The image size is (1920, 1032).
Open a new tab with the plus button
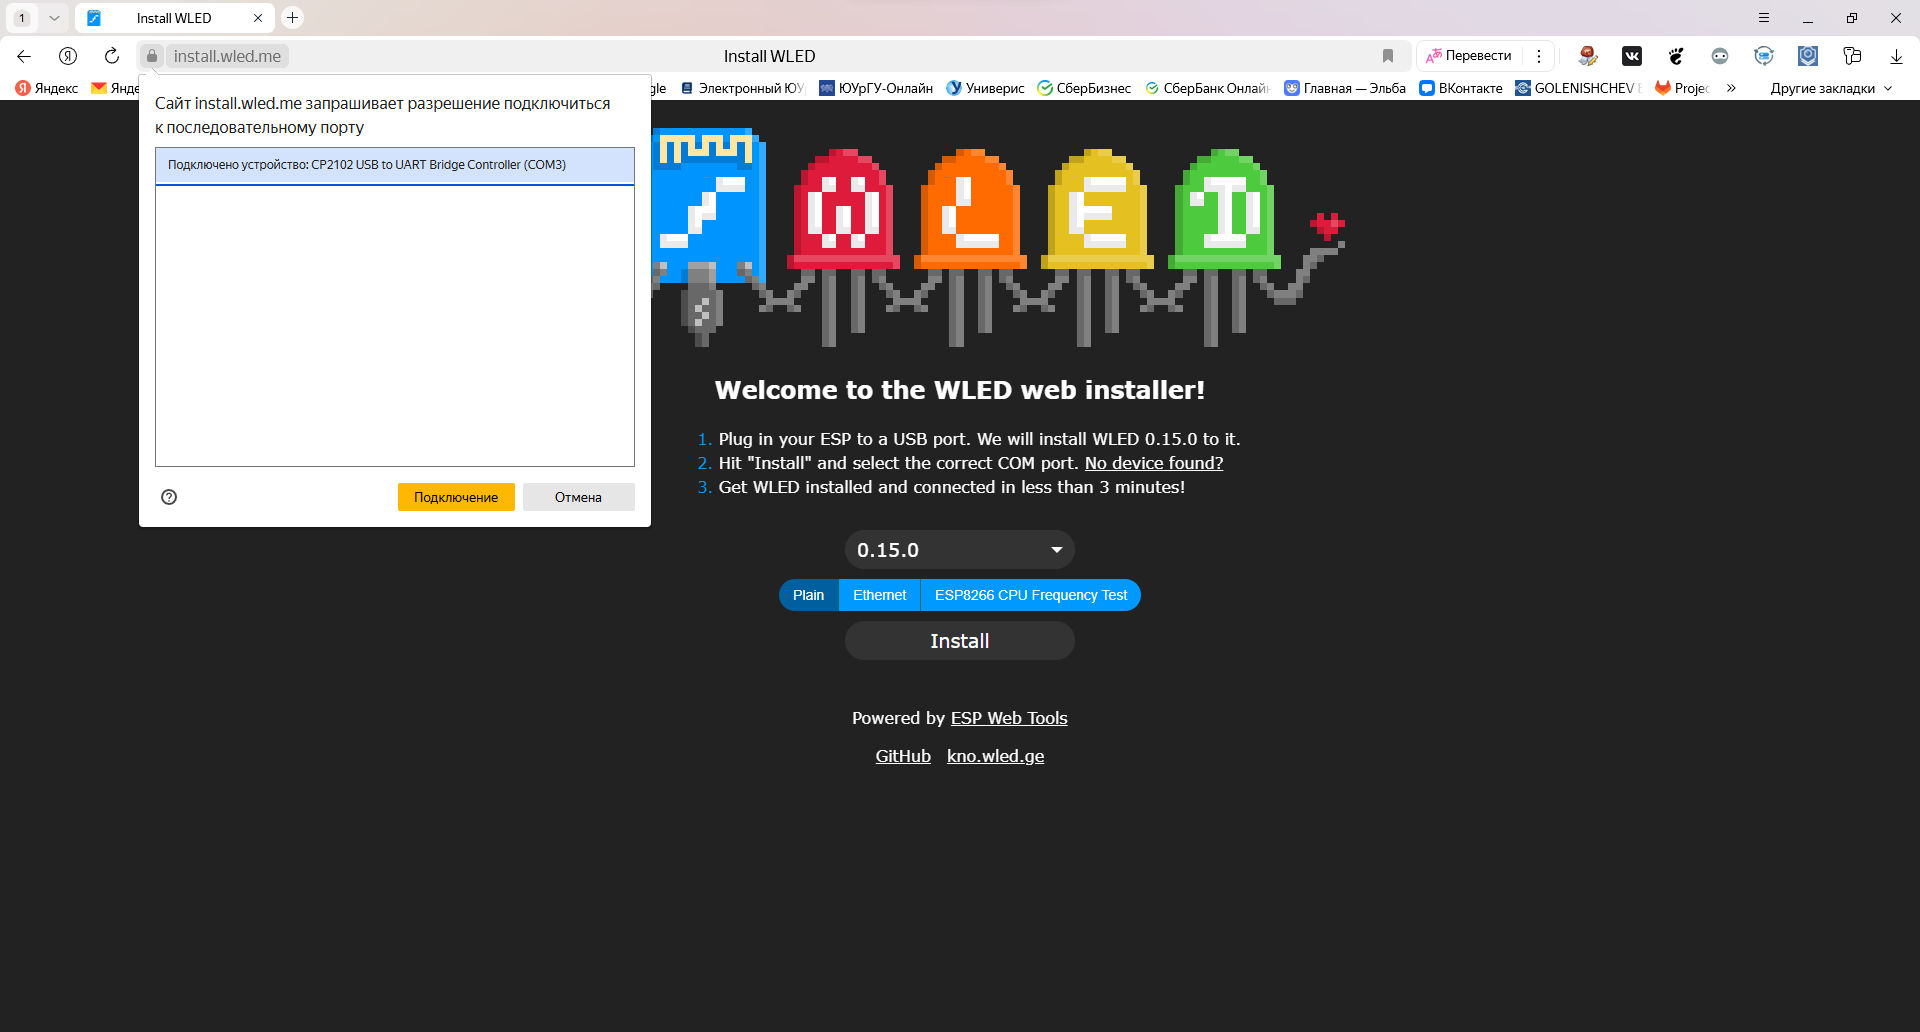pyautogui.click(x=292, y=18)
